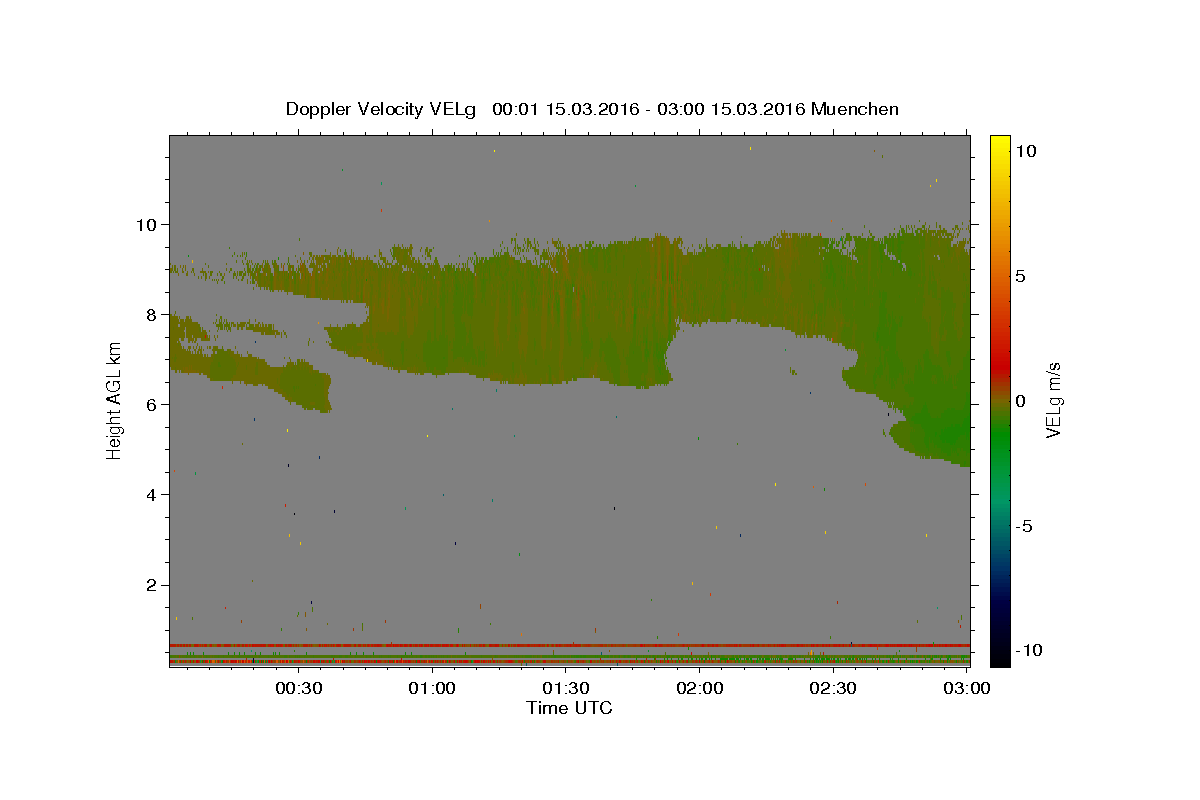1200x800 pixels.
Task: Click the 6 km height tick label
Action: point(150,404)
